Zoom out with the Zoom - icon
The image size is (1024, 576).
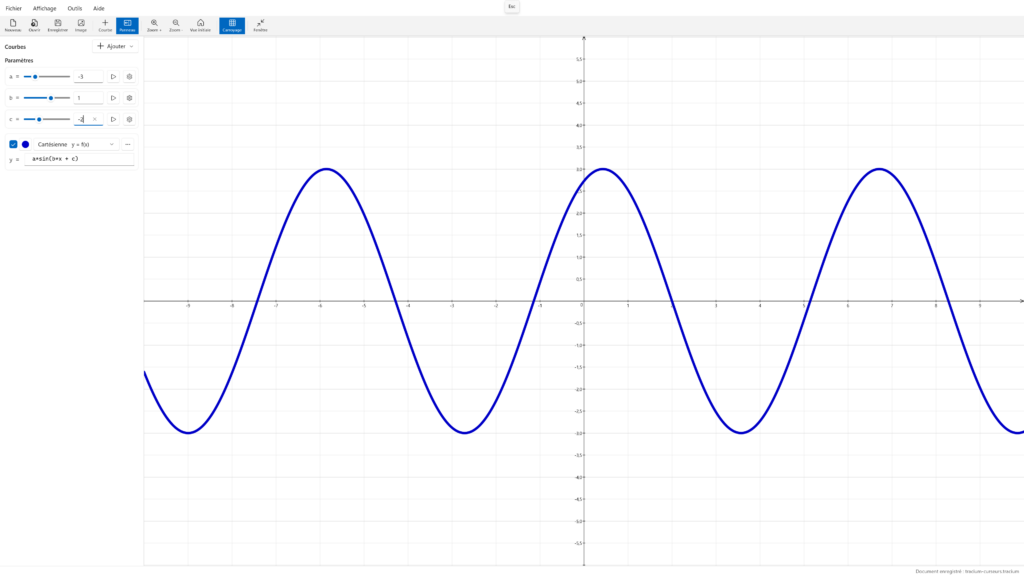point(175,25)
